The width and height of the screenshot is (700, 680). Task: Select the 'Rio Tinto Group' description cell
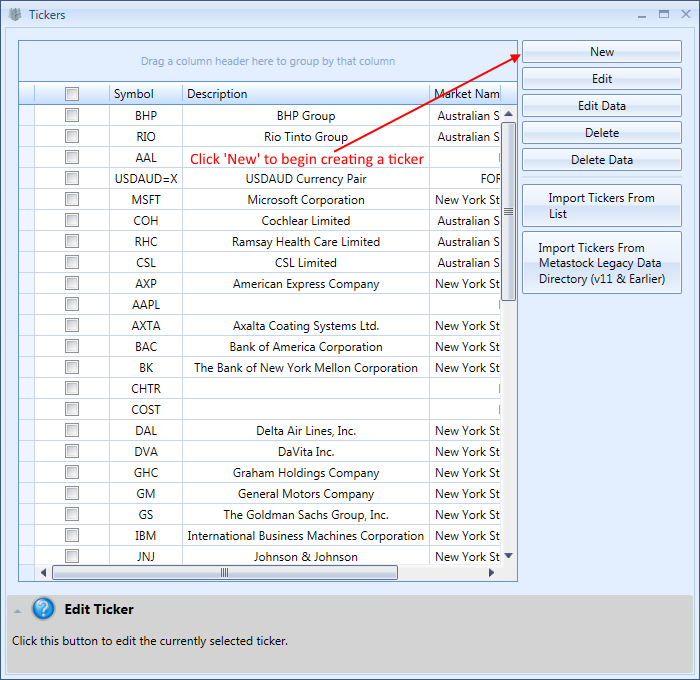[x=306, y=136]
